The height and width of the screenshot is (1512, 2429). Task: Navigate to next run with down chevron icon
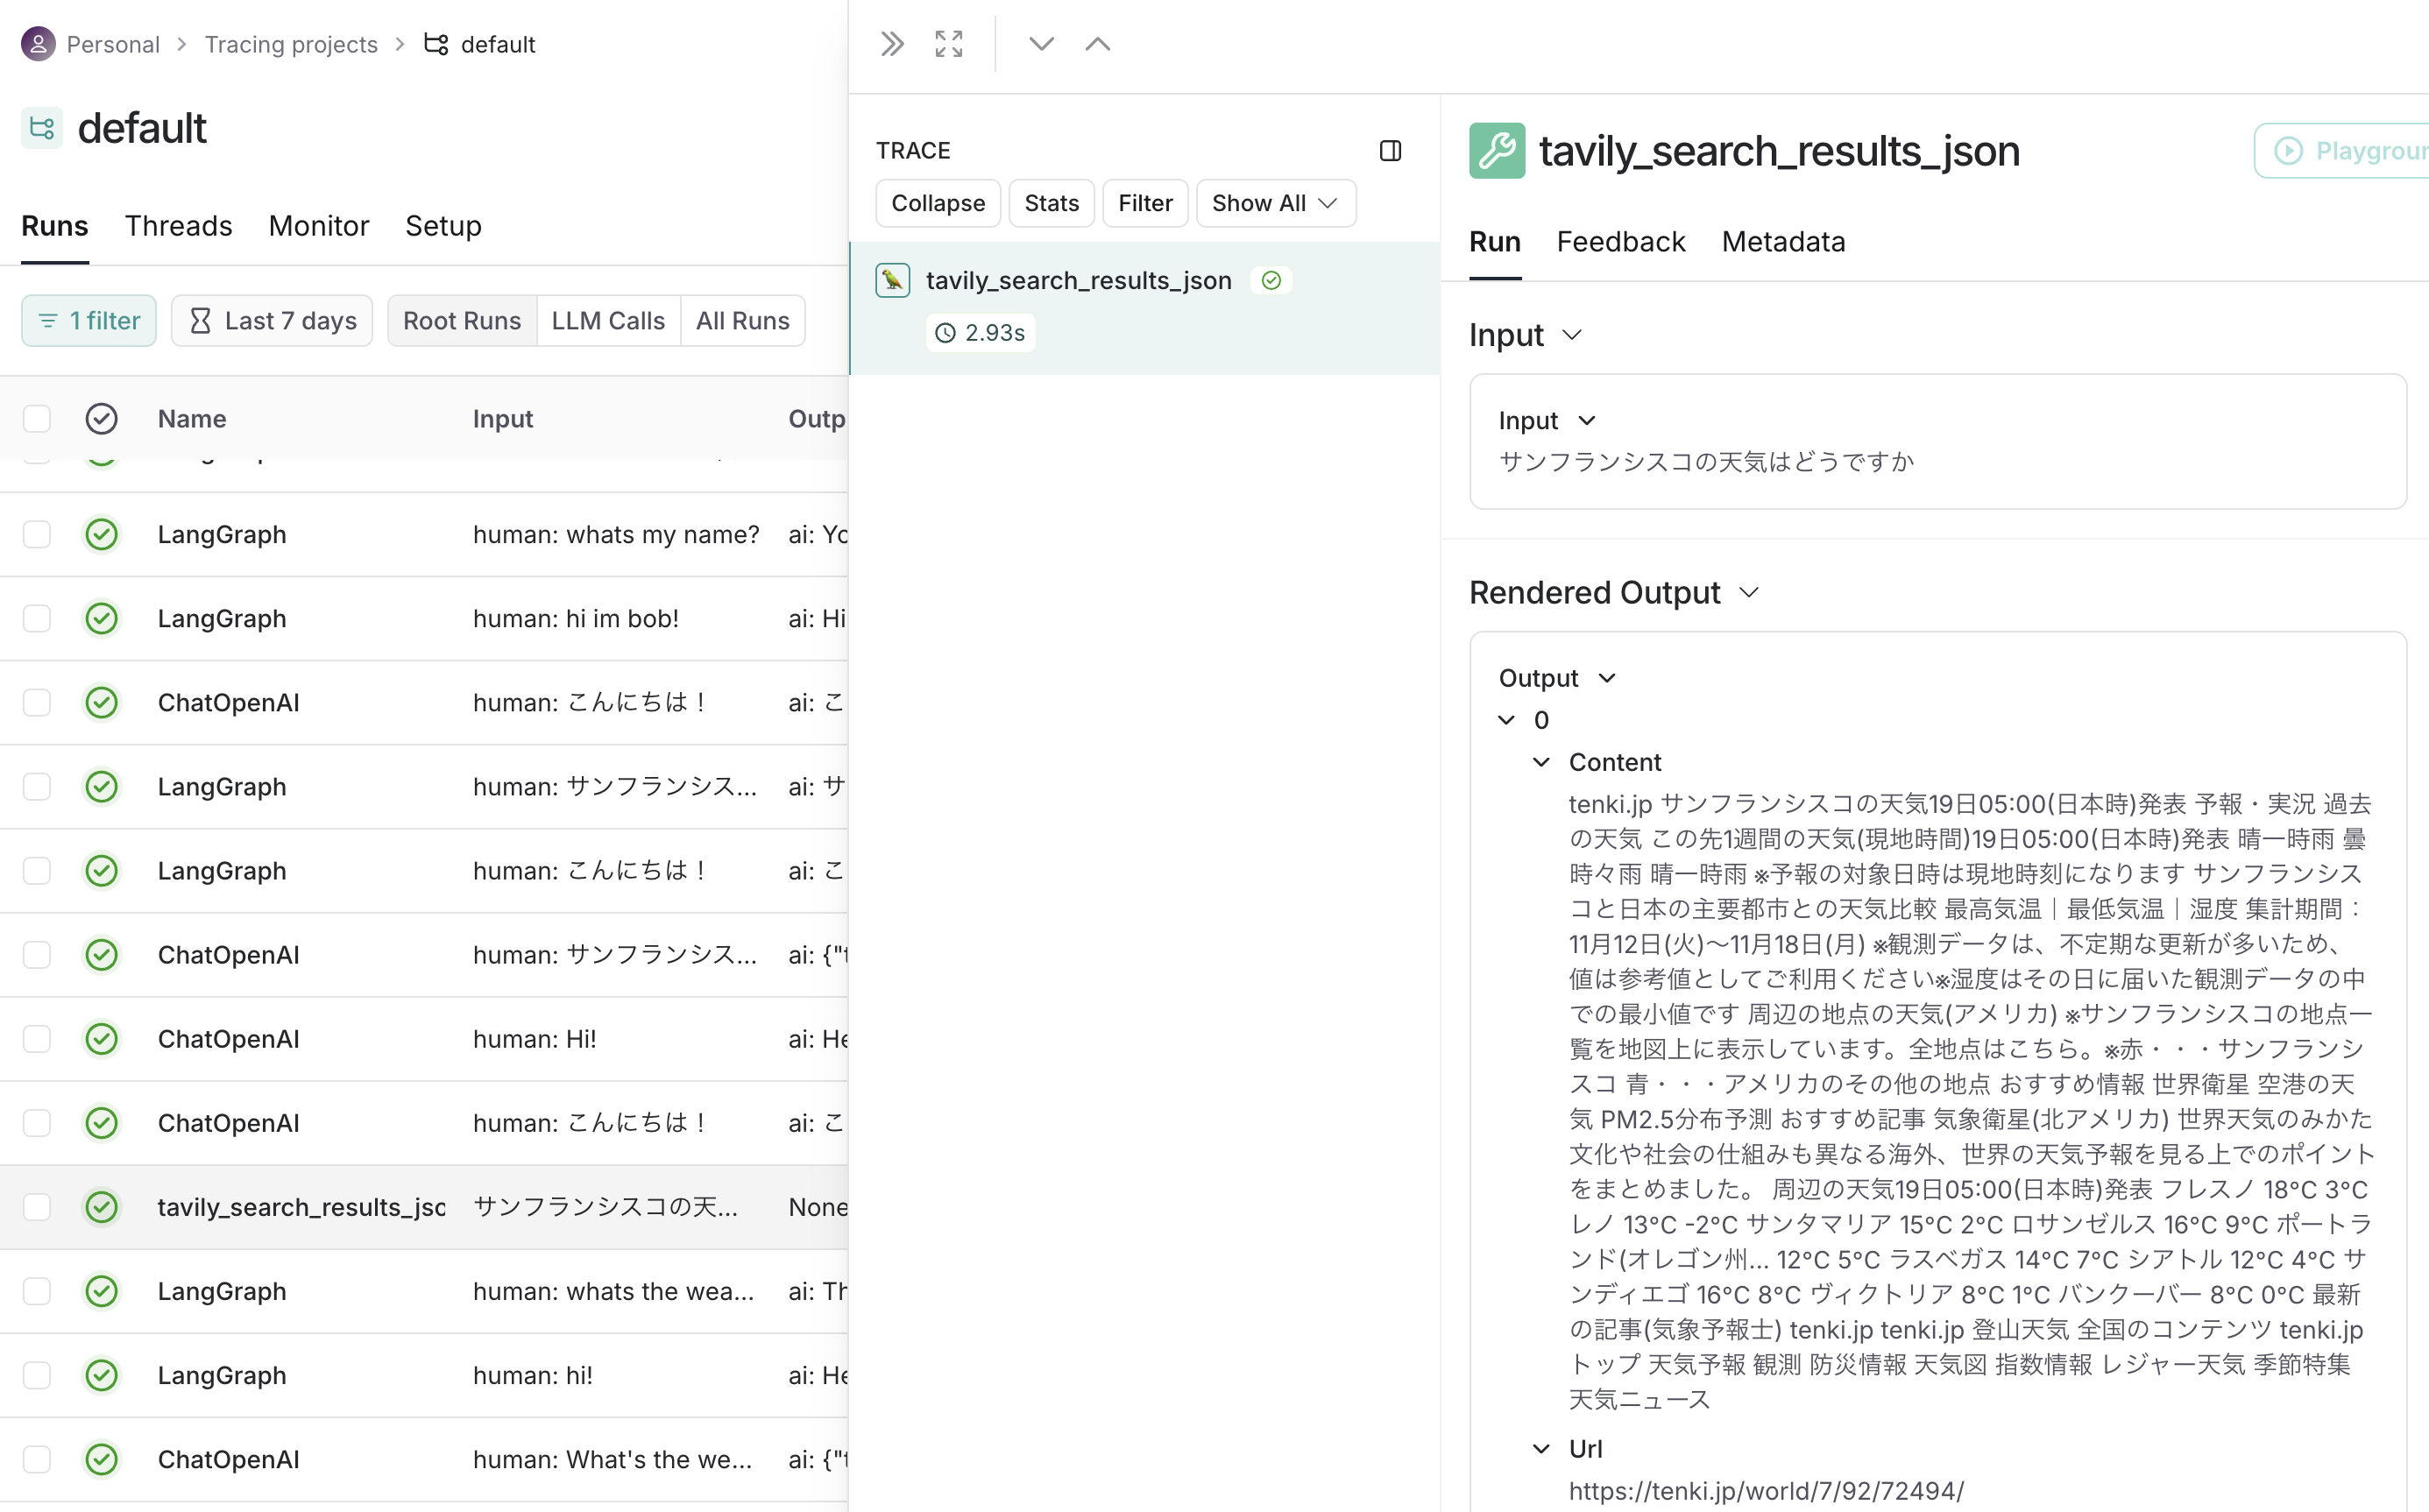point(1041,44)
